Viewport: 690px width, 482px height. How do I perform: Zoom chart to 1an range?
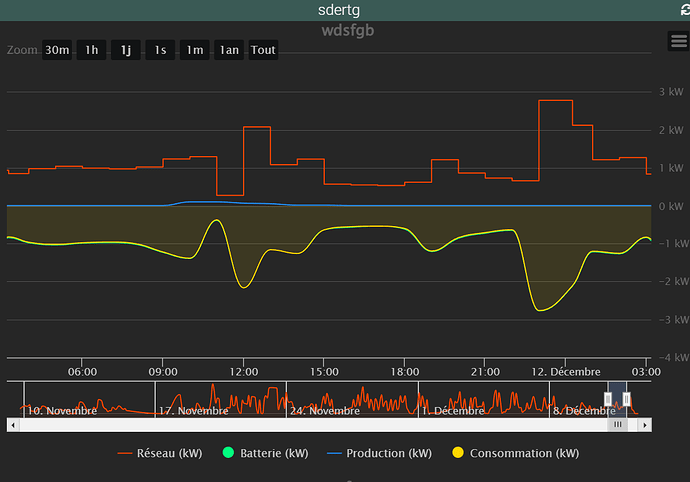(x=229, y=50)
